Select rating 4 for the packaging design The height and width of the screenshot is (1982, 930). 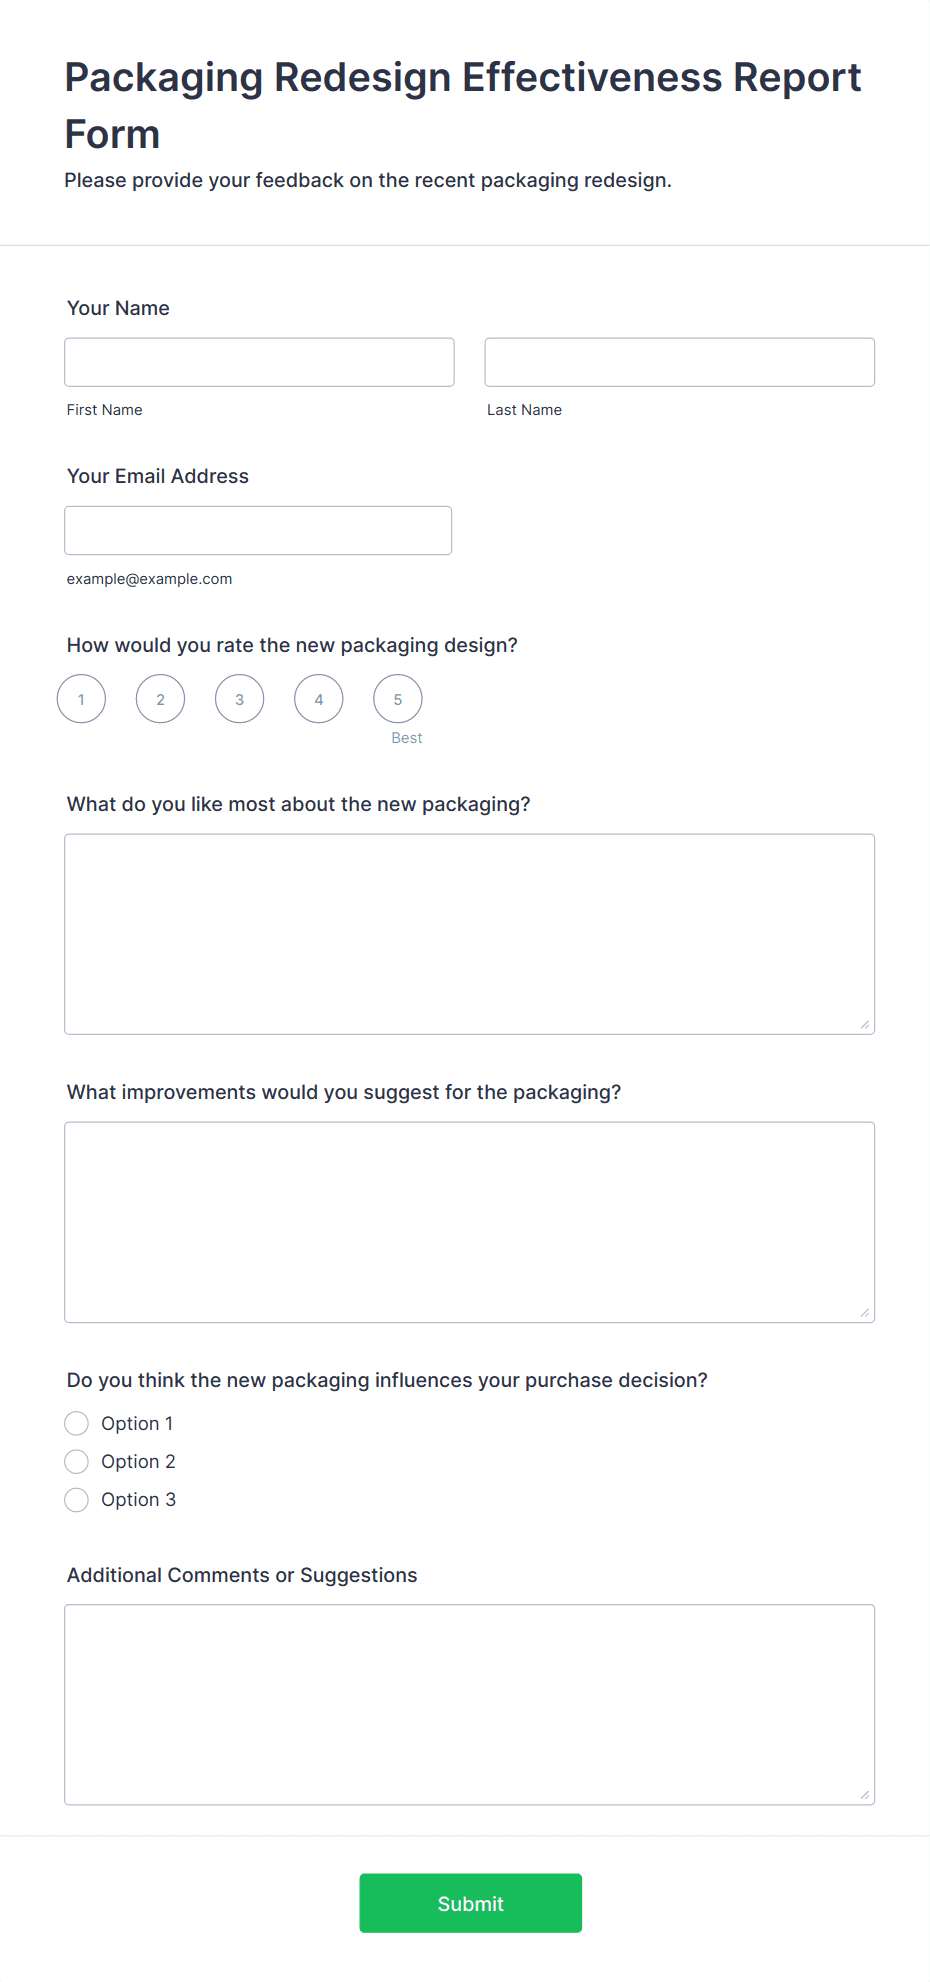click(318, 698)
